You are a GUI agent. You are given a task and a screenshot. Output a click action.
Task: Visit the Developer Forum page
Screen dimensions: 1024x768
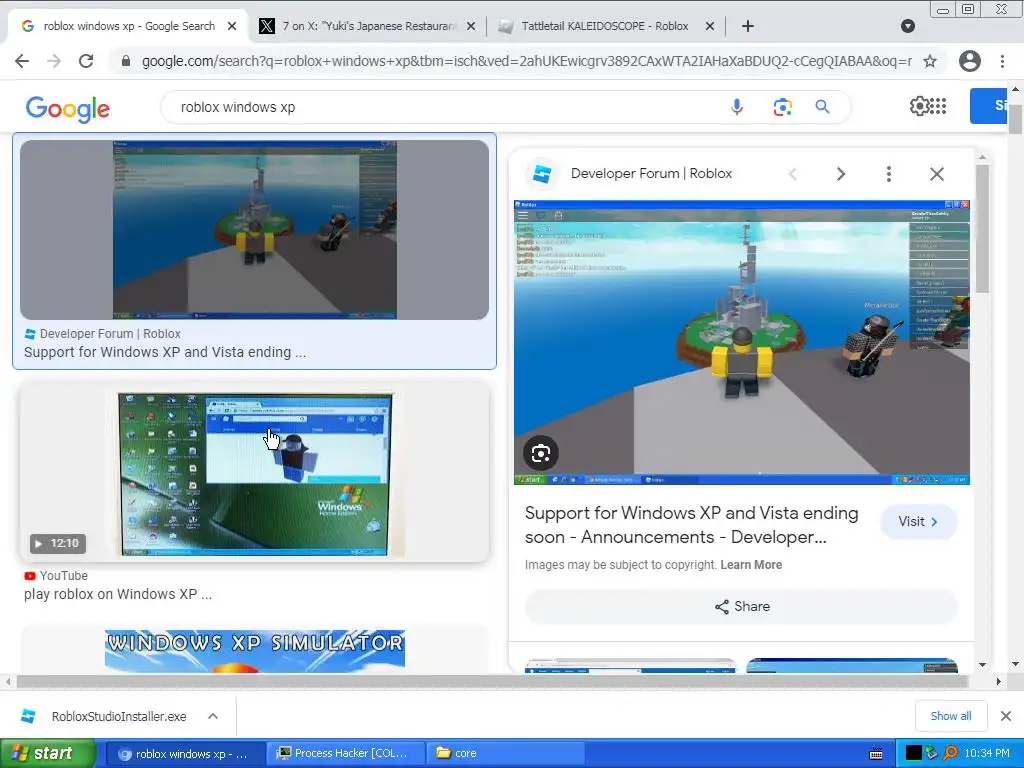click(x=918, y=522)
